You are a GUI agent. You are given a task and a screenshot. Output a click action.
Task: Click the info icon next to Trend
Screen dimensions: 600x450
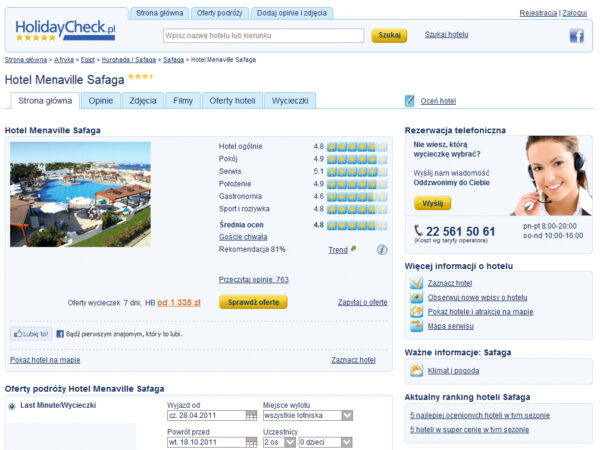click(381, 249)
